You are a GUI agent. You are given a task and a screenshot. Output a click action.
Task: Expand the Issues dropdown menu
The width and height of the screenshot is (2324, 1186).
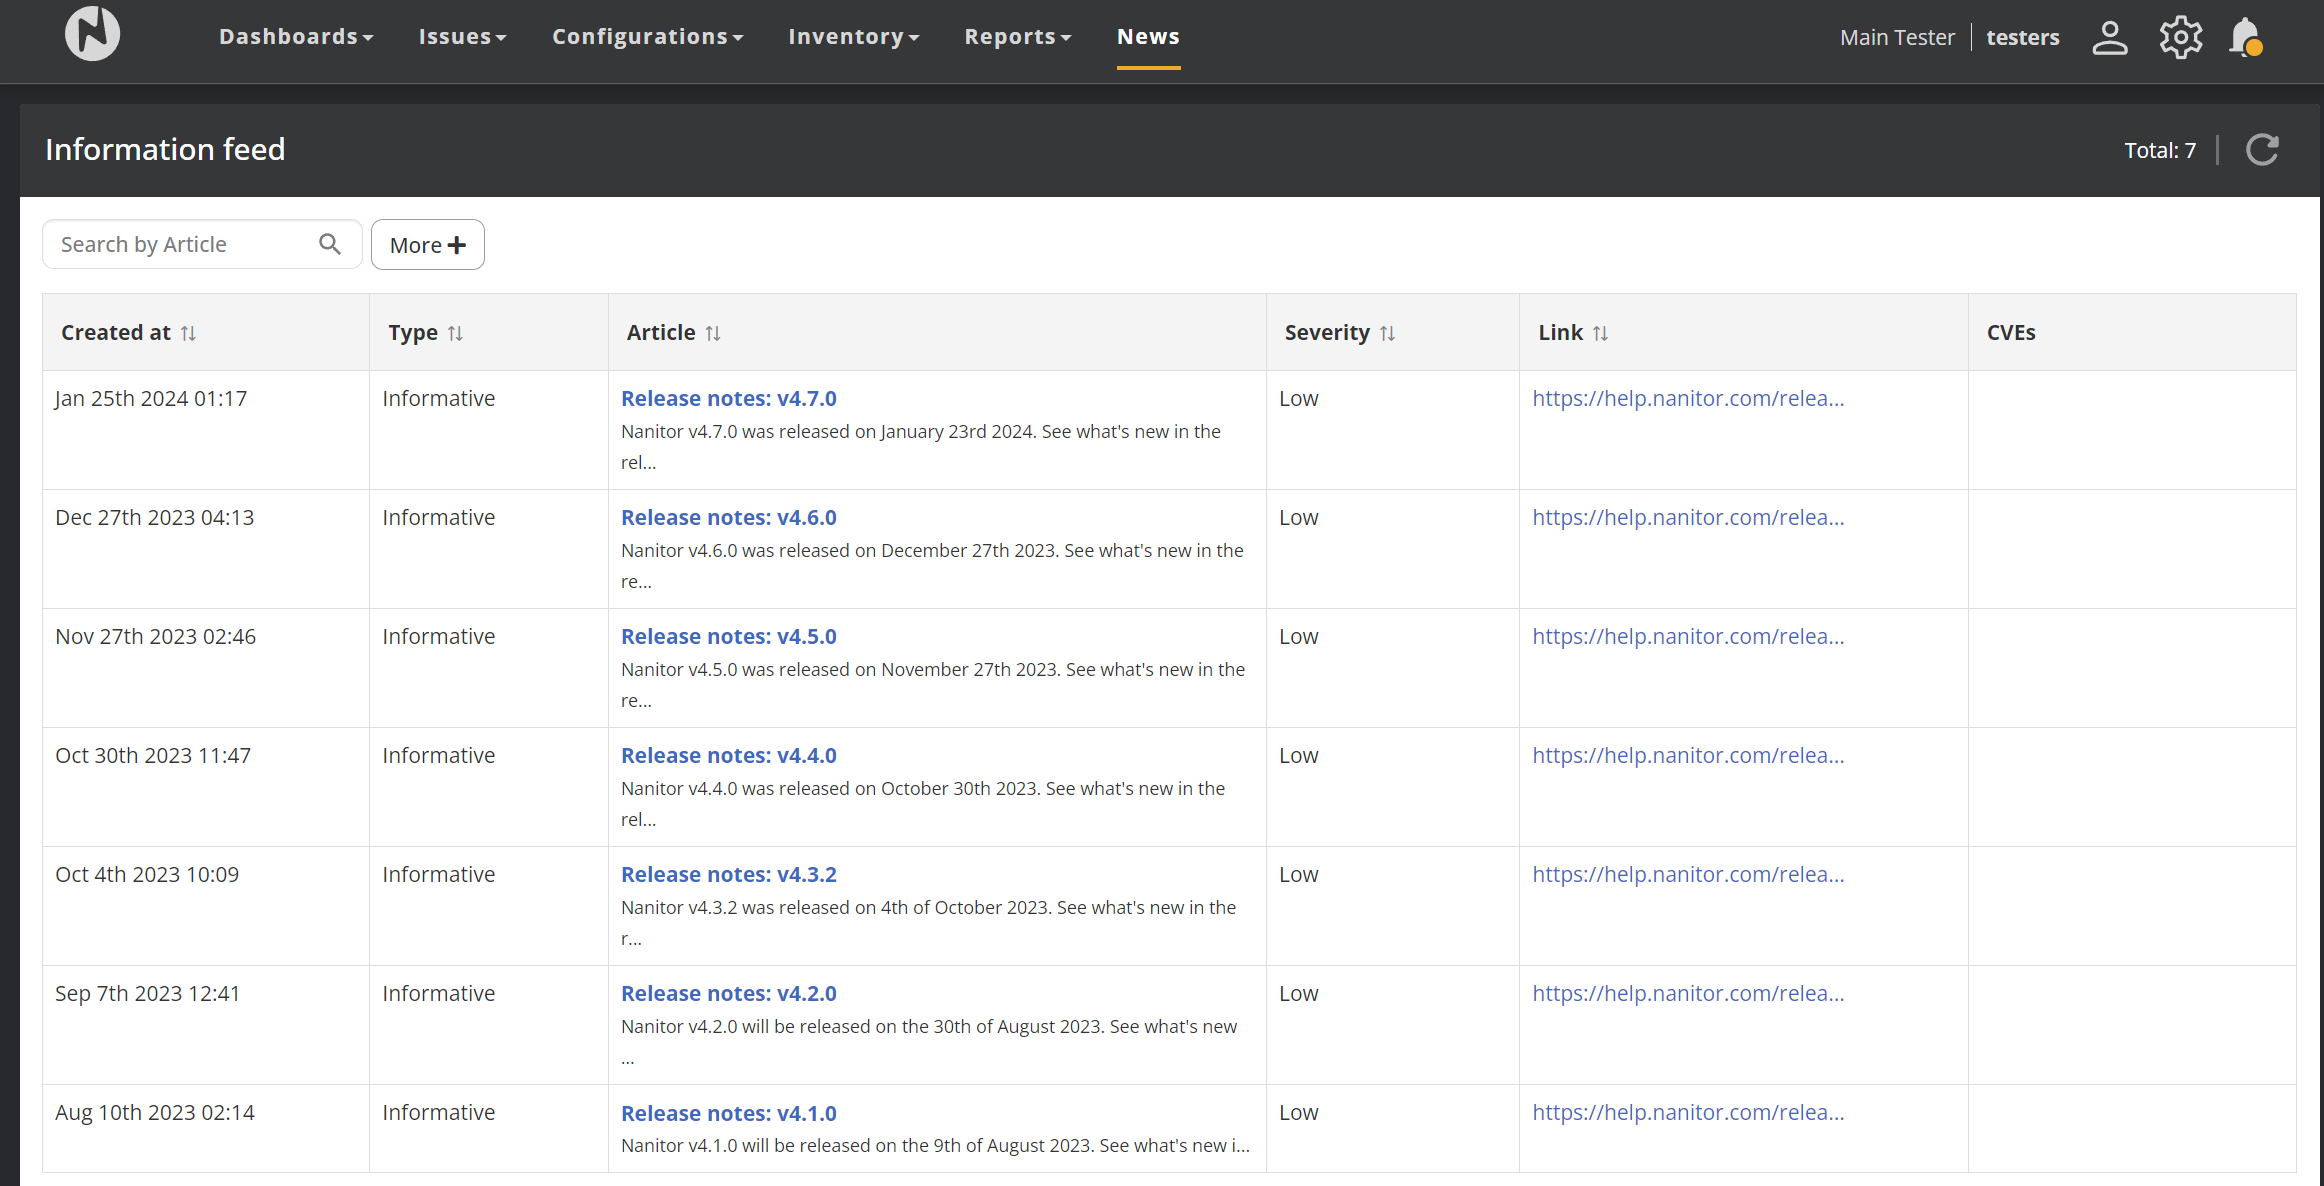coord(462,37)
